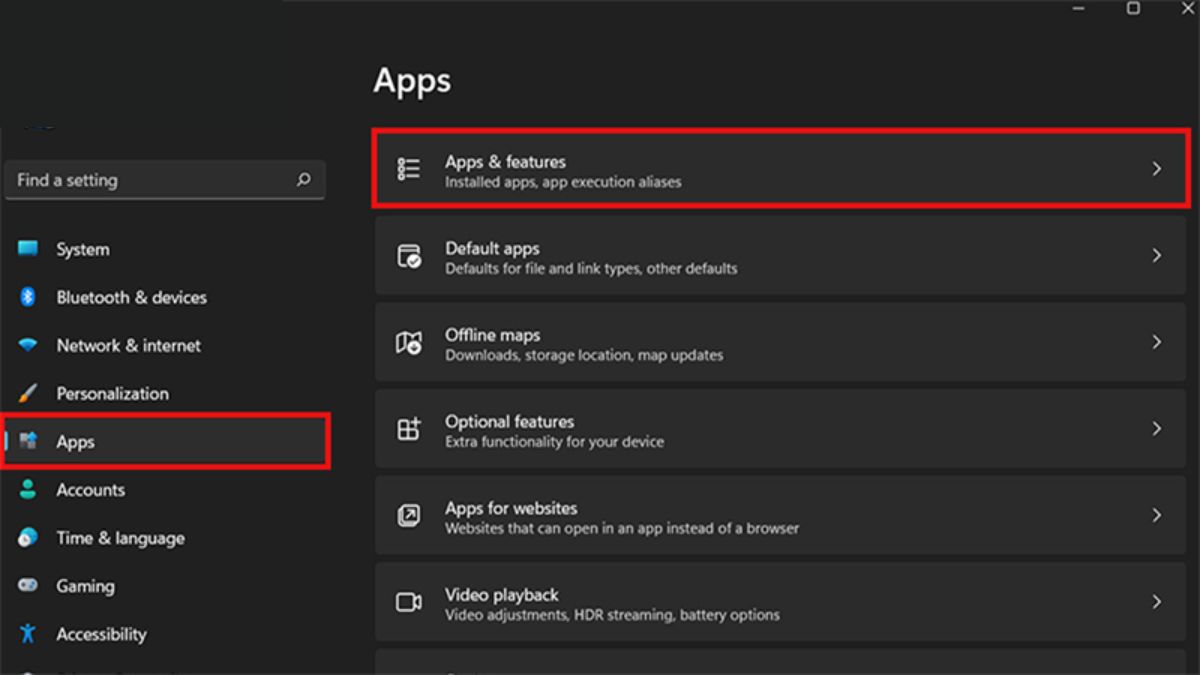Open the Apps & features title
1200x675 pixels.
505,162
